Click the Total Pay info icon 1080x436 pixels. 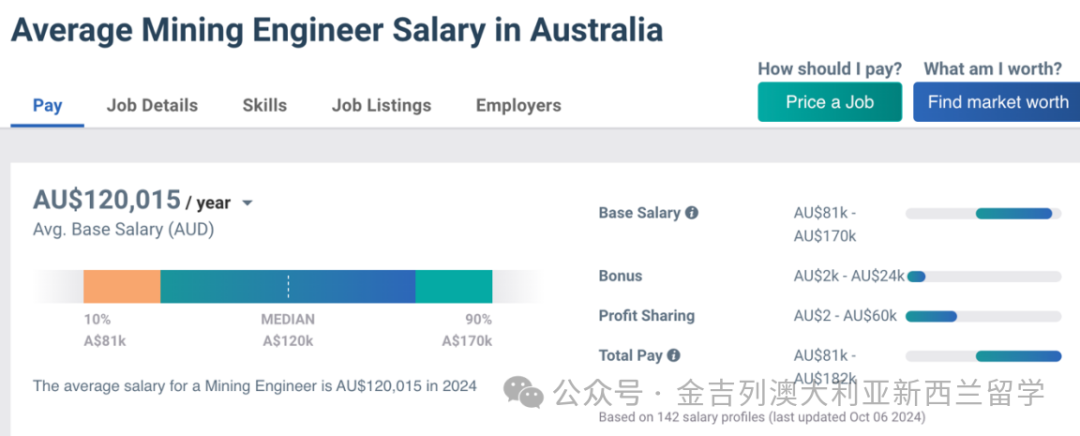pos(674,355)
